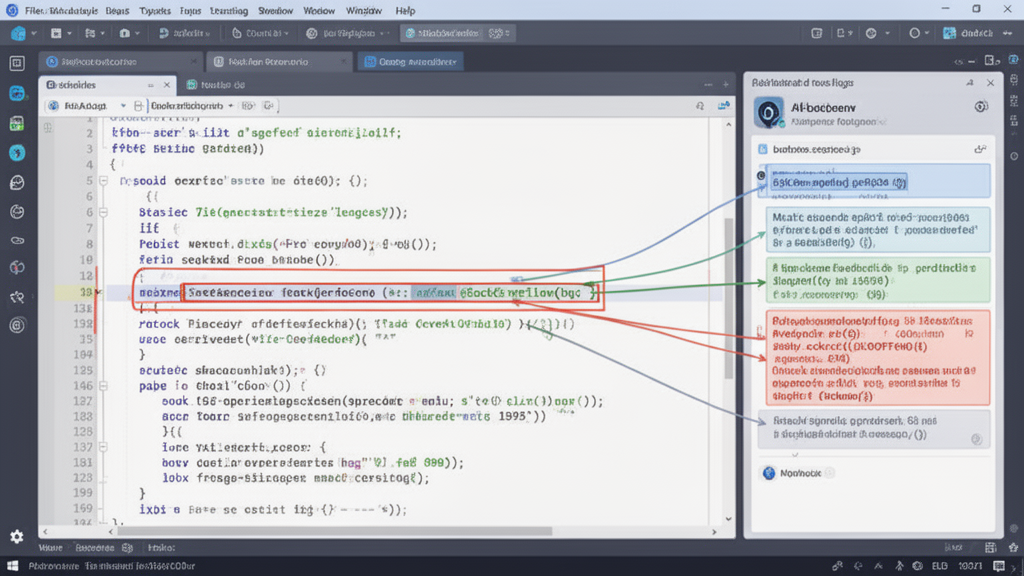Close the 'Grschoides' editor tab
The image size is (1024, 576).
[167, 85]
